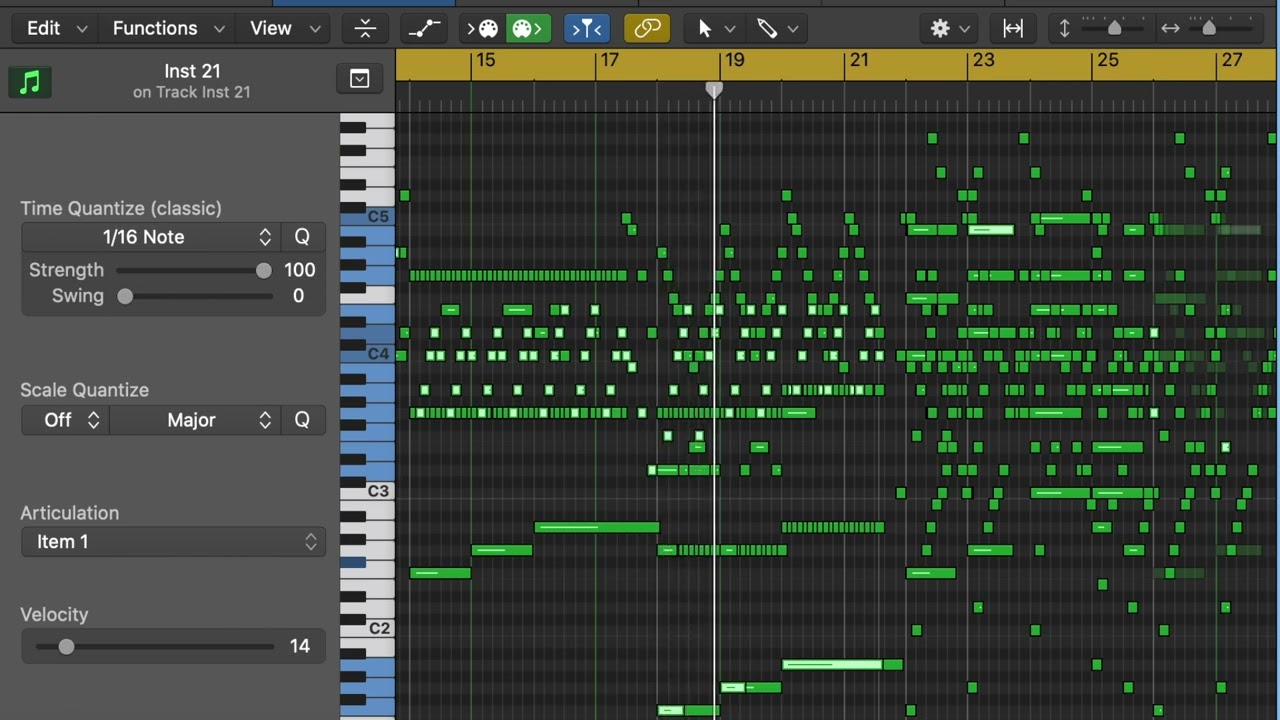This screenshot has width=1280, height=720.
Task: Click the collapse mode button in toolbar
Action: (x=365, y=28)
